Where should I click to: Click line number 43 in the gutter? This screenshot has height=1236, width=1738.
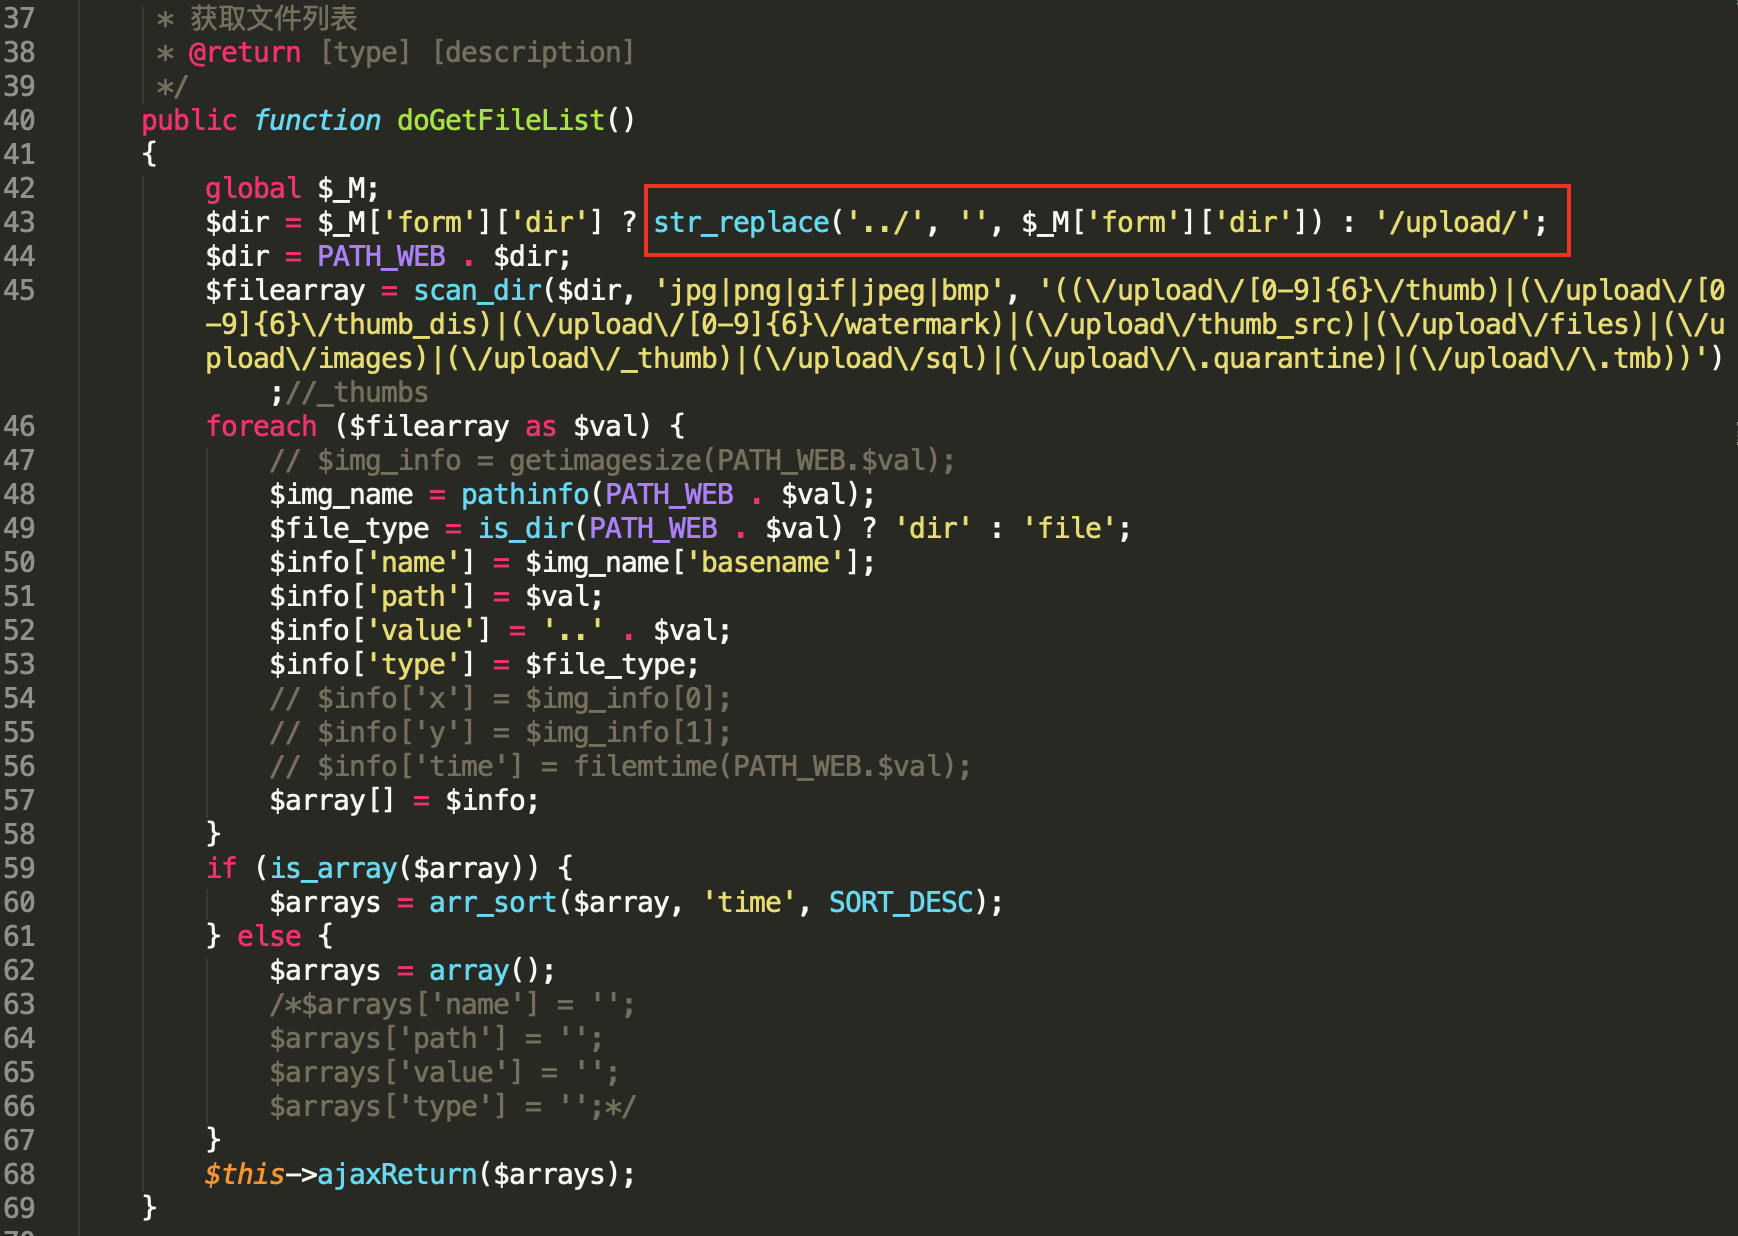(x=19, y=222)
